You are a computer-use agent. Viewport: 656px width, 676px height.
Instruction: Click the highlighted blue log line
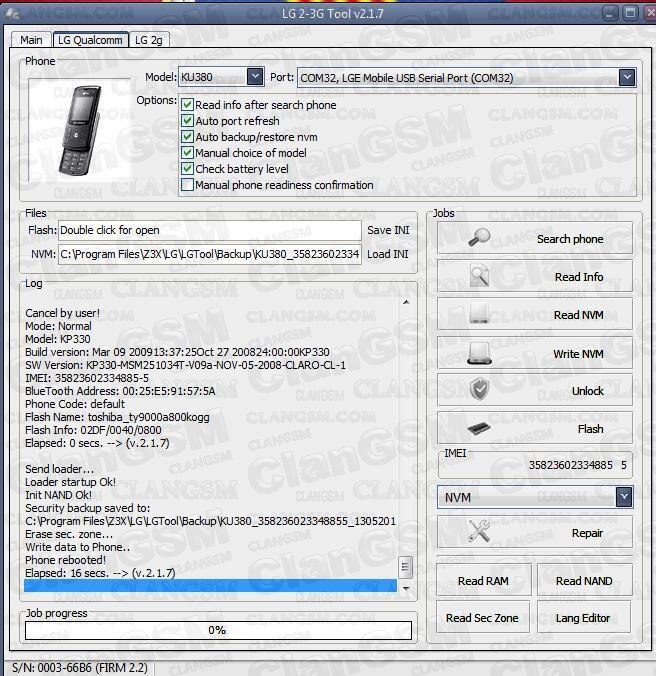[x=210, y=585]
